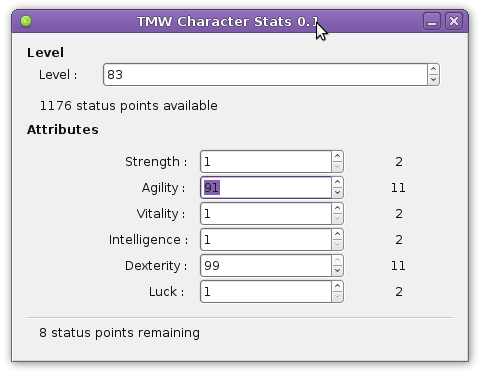This screenshot has height=375, width=482.
Task: Increase Dexterity with the up arrow
Action: (337, 260)
